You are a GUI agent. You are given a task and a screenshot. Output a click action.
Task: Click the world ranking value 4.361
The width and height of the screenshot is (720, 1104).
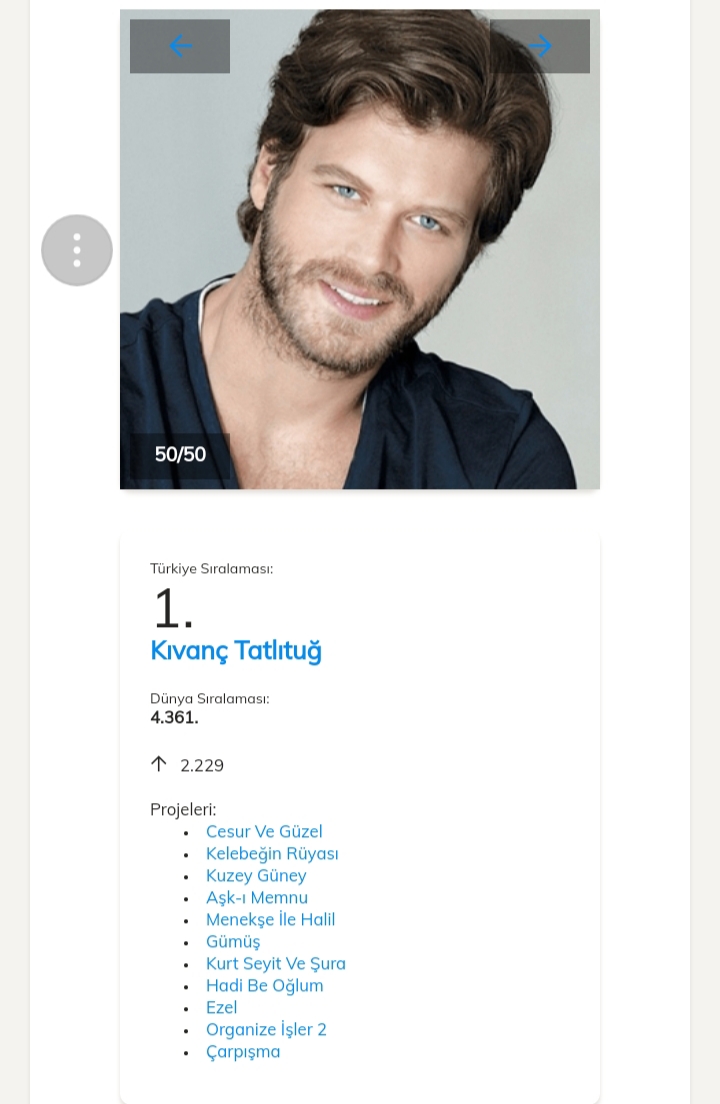[x=175, y=717]
